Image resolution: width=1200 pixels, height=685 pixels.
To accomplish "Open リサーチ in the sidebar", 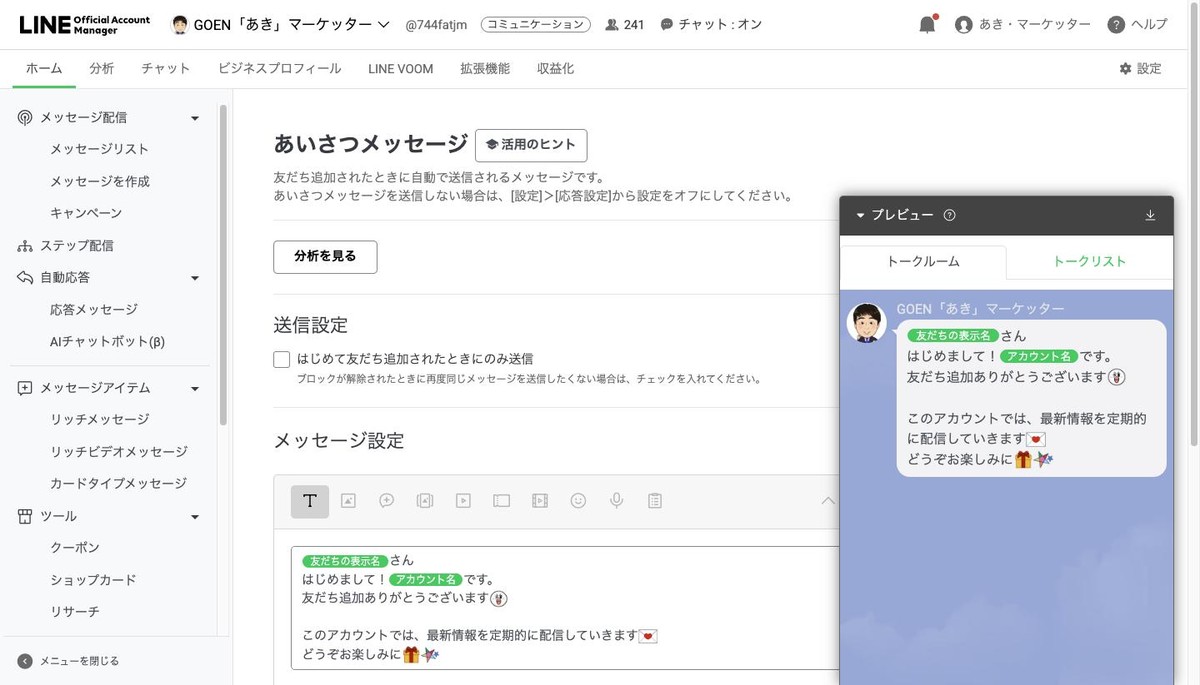I will click(x=75, y=612).
